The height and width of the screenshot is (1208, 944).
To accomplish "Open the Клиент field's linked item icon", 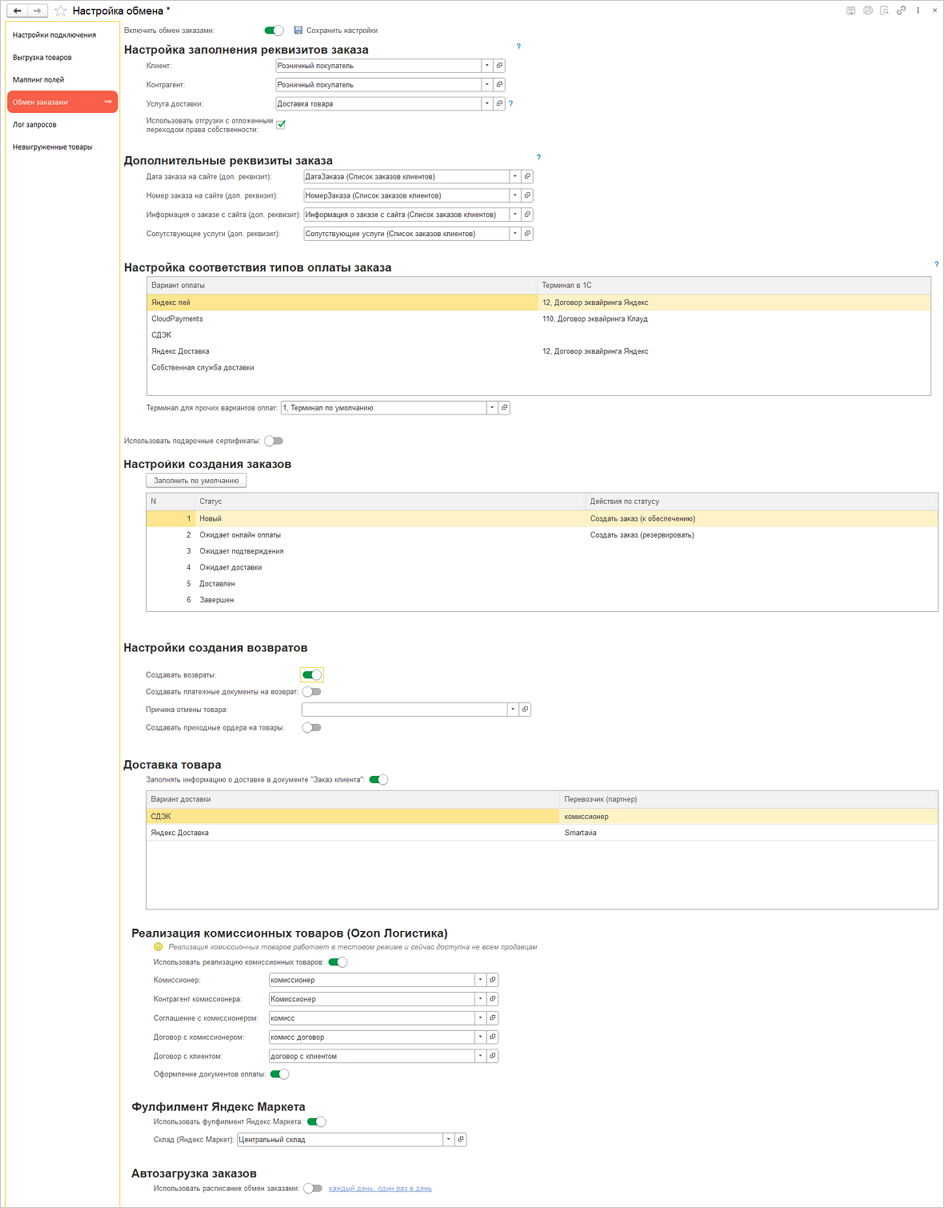I will point(499,66).
